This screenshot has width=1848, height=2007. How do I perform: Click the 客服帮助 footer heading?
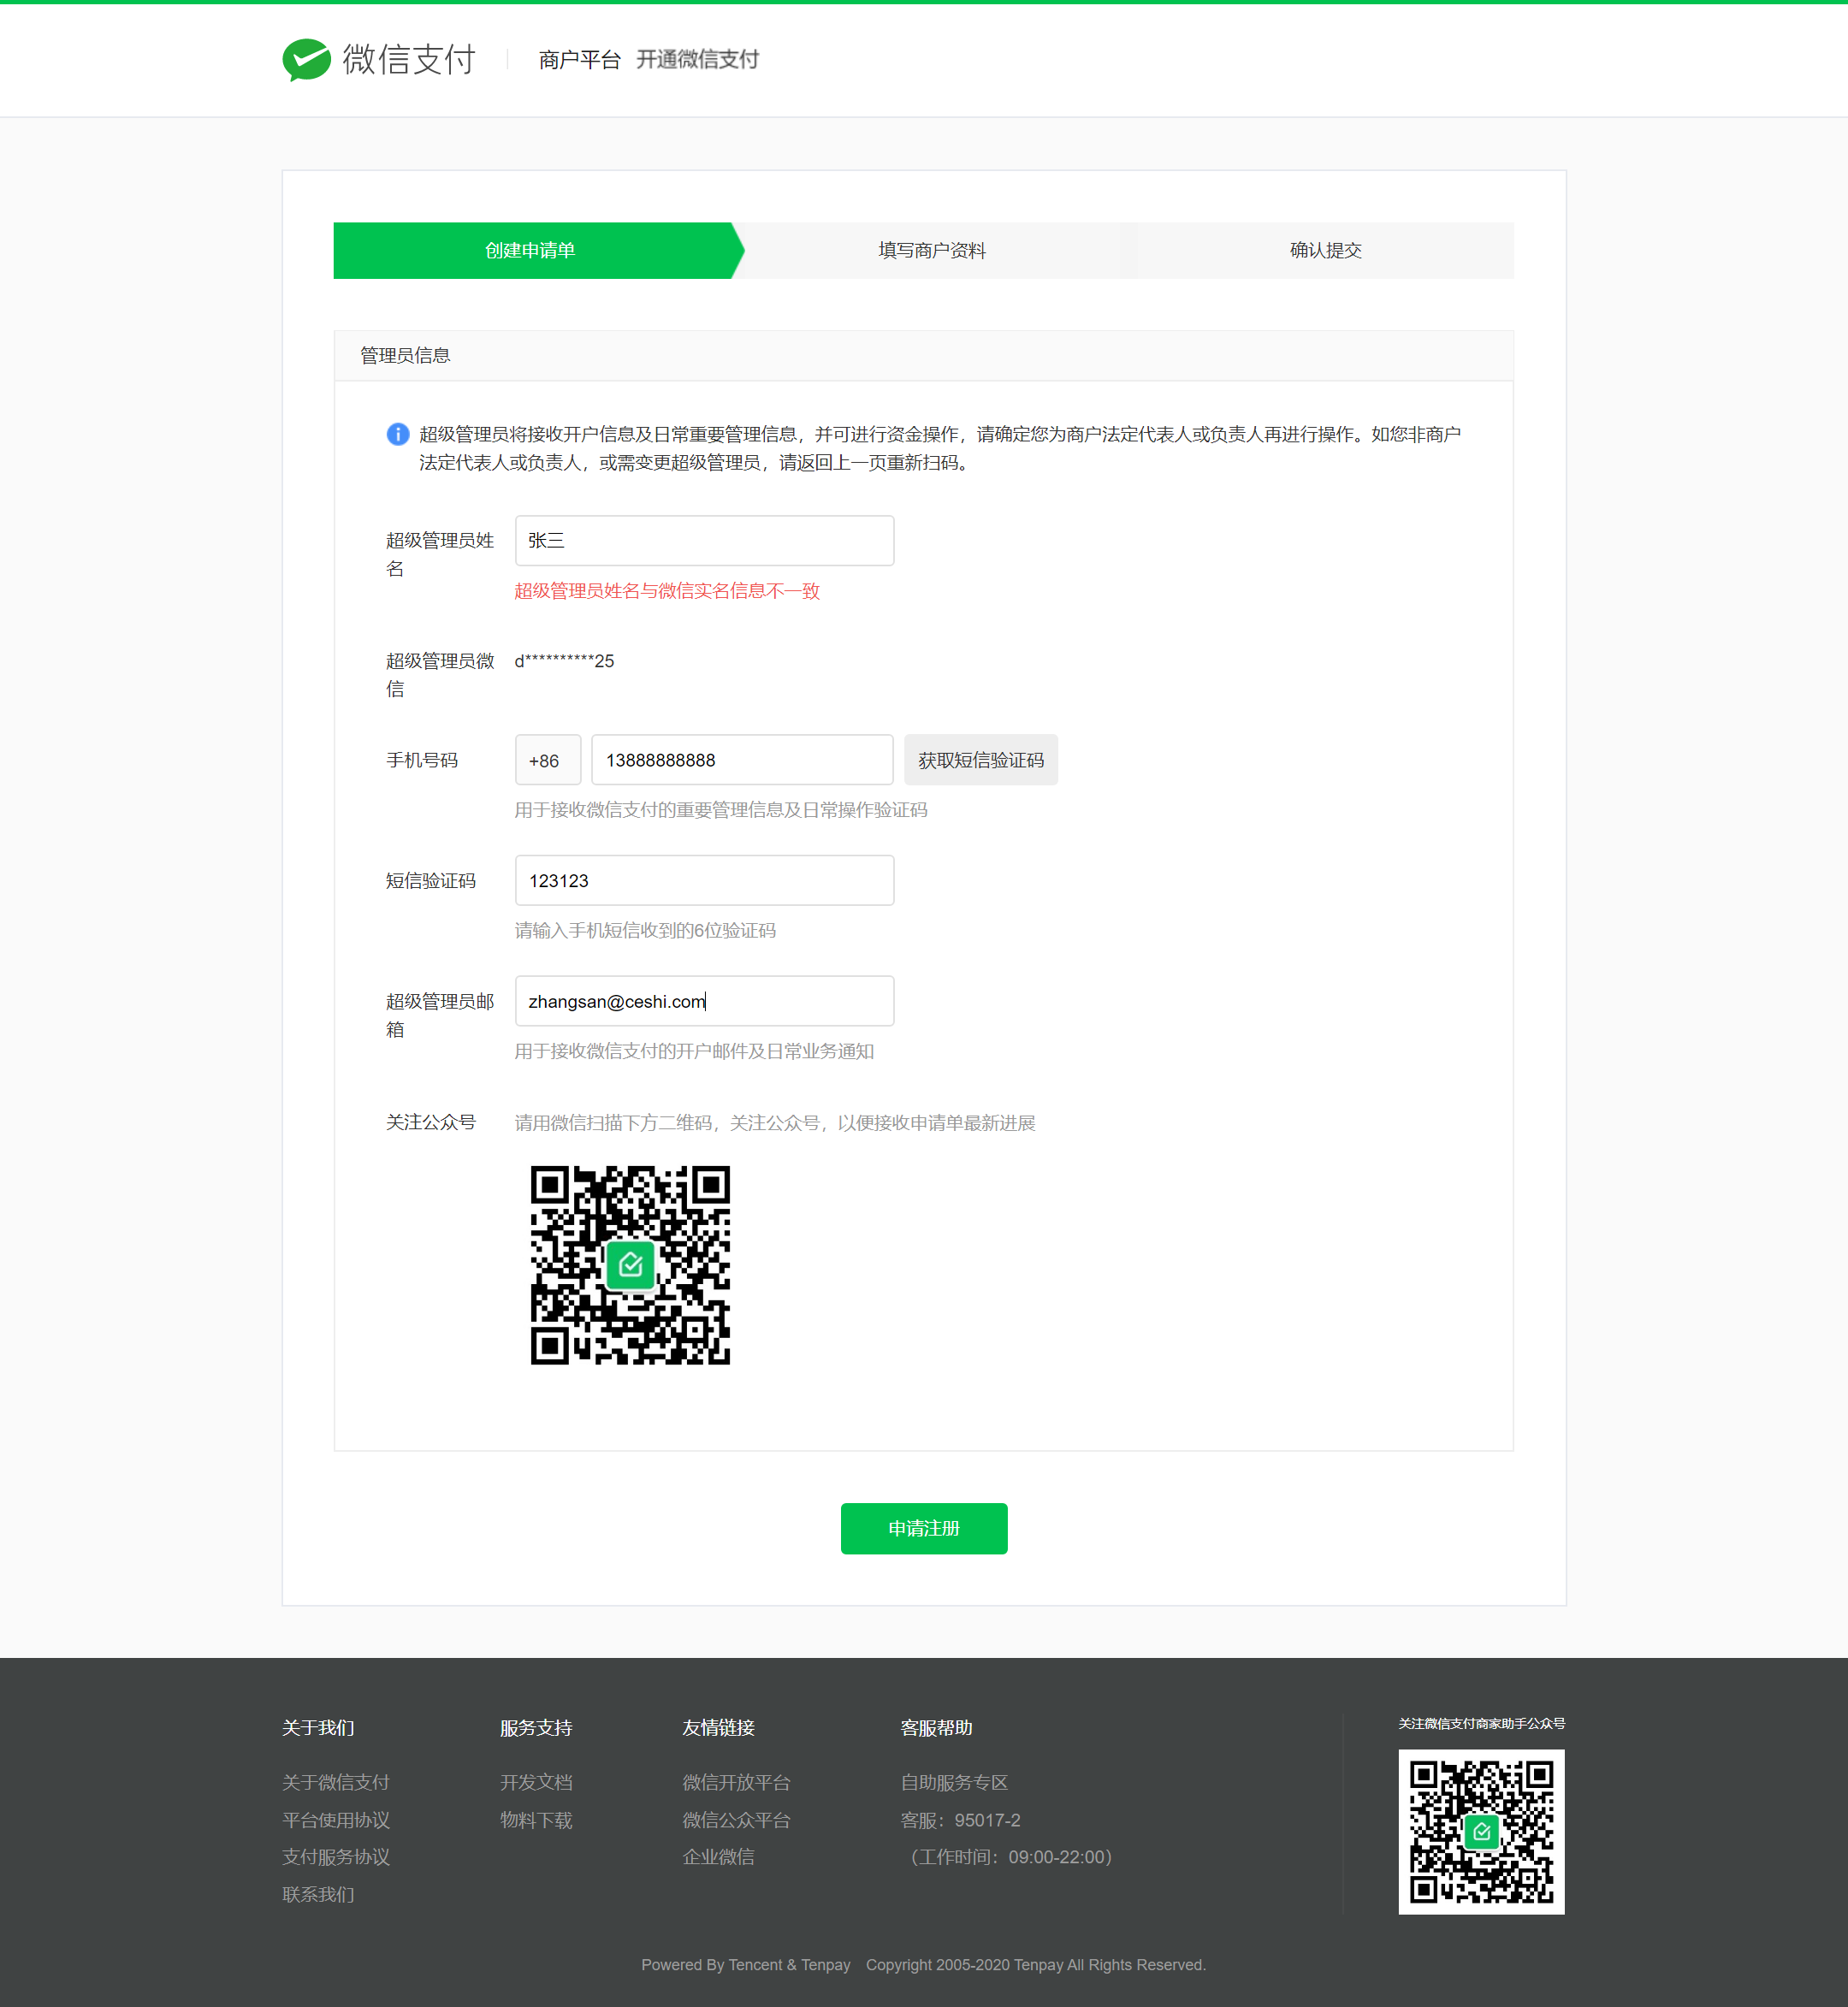tap(936, 1728)
